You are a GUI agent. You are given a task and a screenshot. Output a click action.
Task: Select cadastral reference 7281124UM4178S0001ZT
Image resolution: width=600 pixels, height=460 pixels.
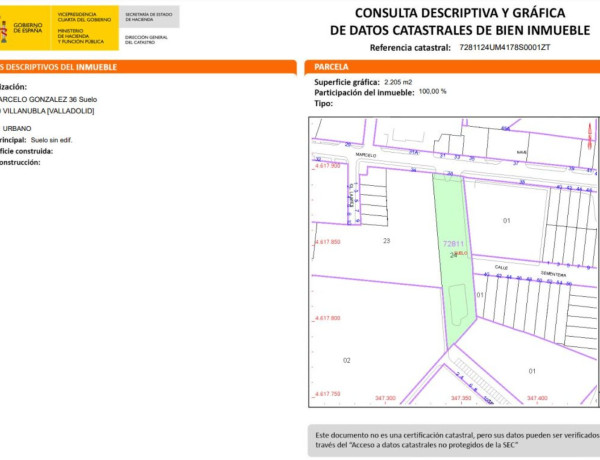coord(505,47)
